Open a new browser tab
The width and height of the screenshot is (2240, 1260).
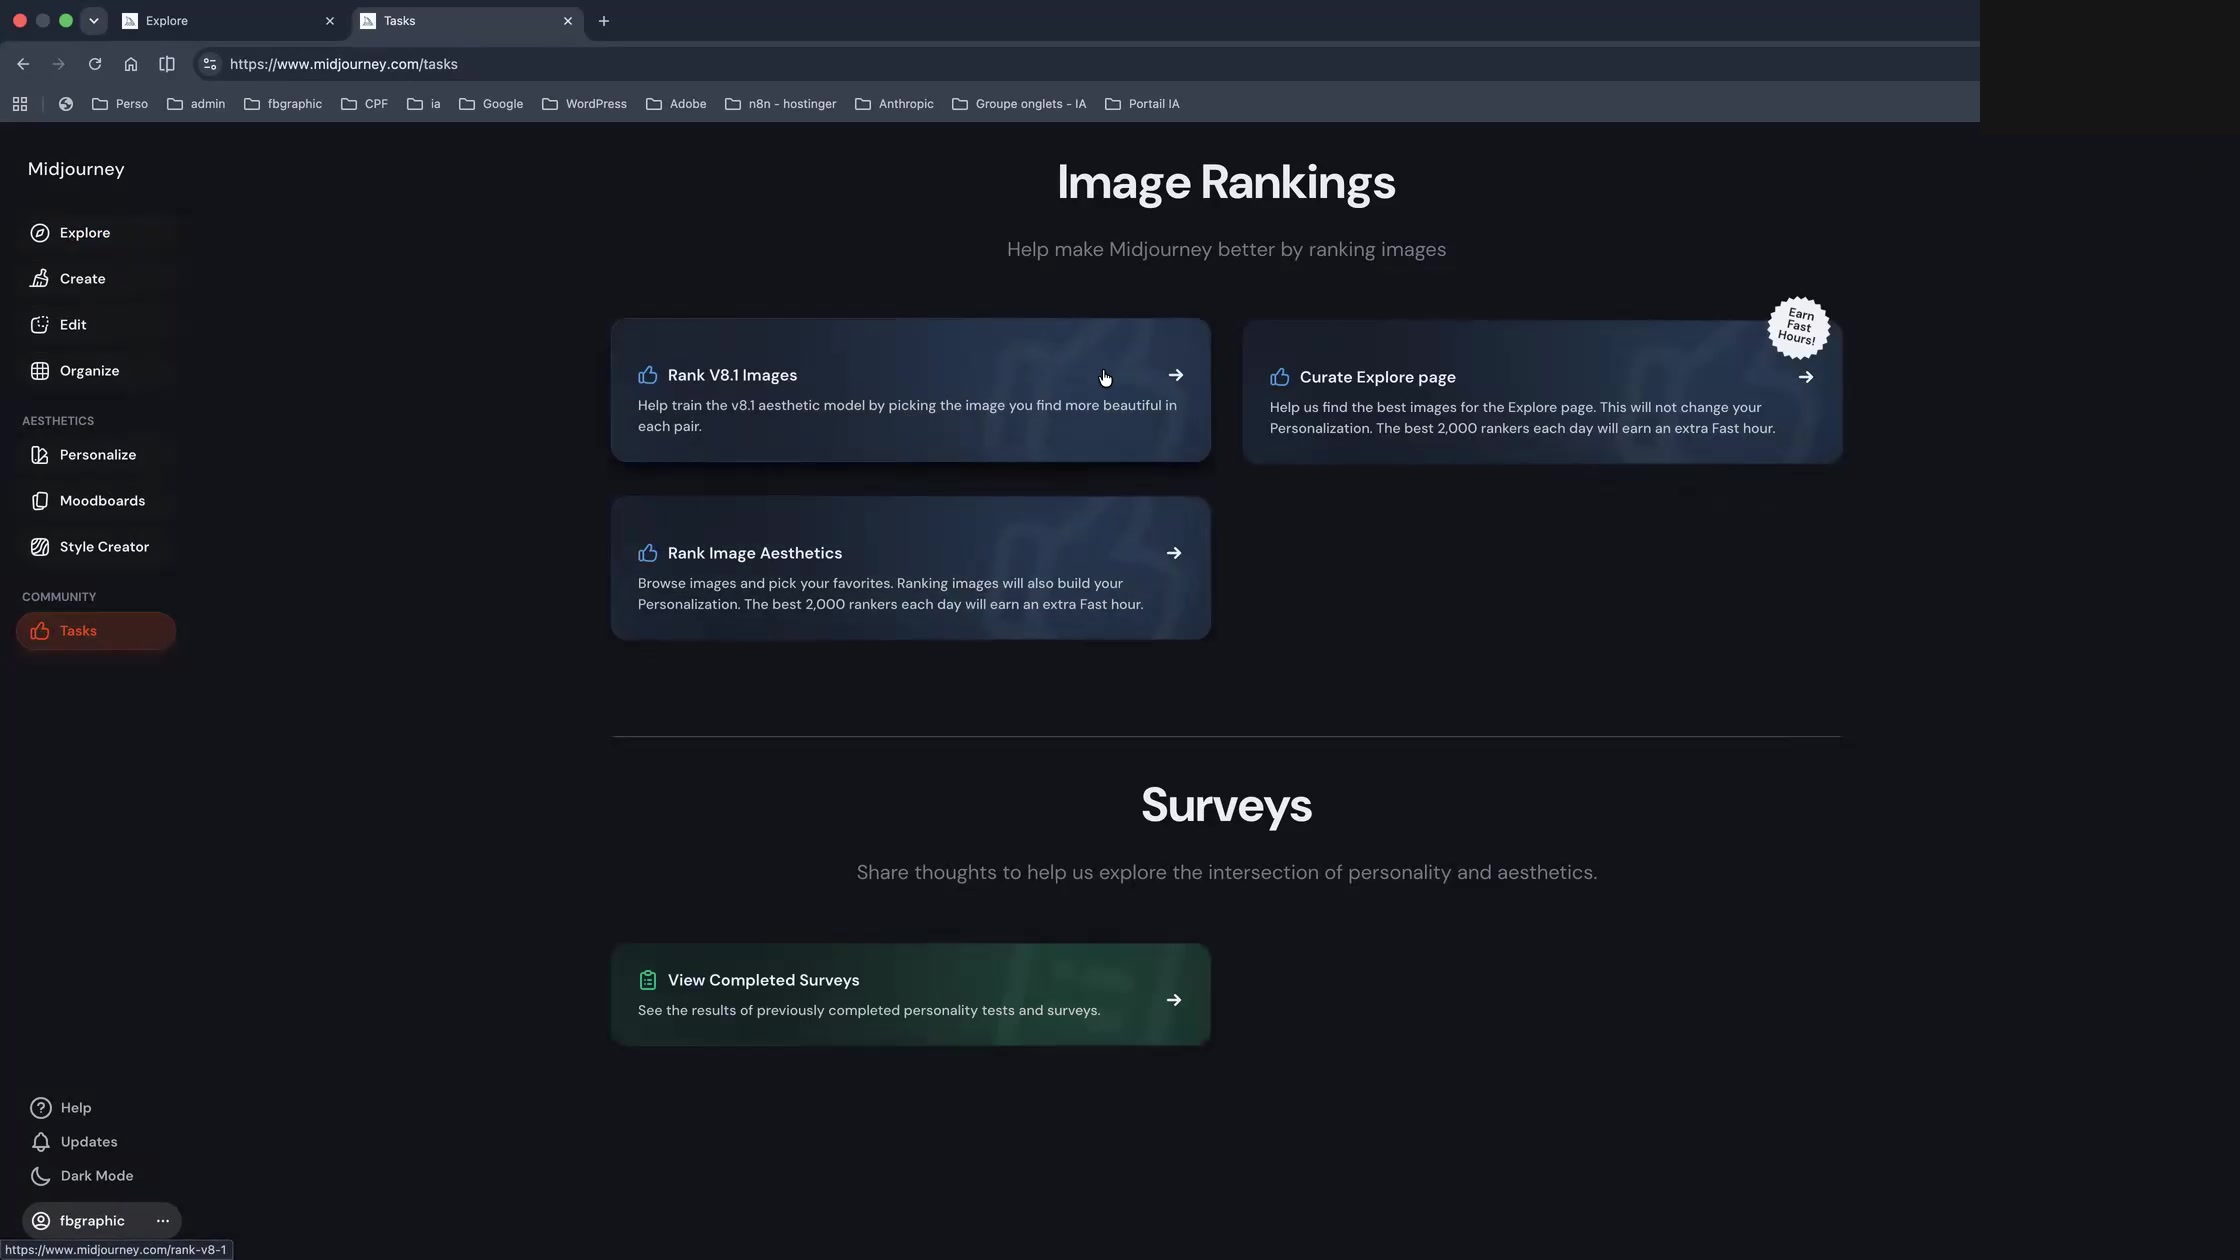[x=603, y=21]
